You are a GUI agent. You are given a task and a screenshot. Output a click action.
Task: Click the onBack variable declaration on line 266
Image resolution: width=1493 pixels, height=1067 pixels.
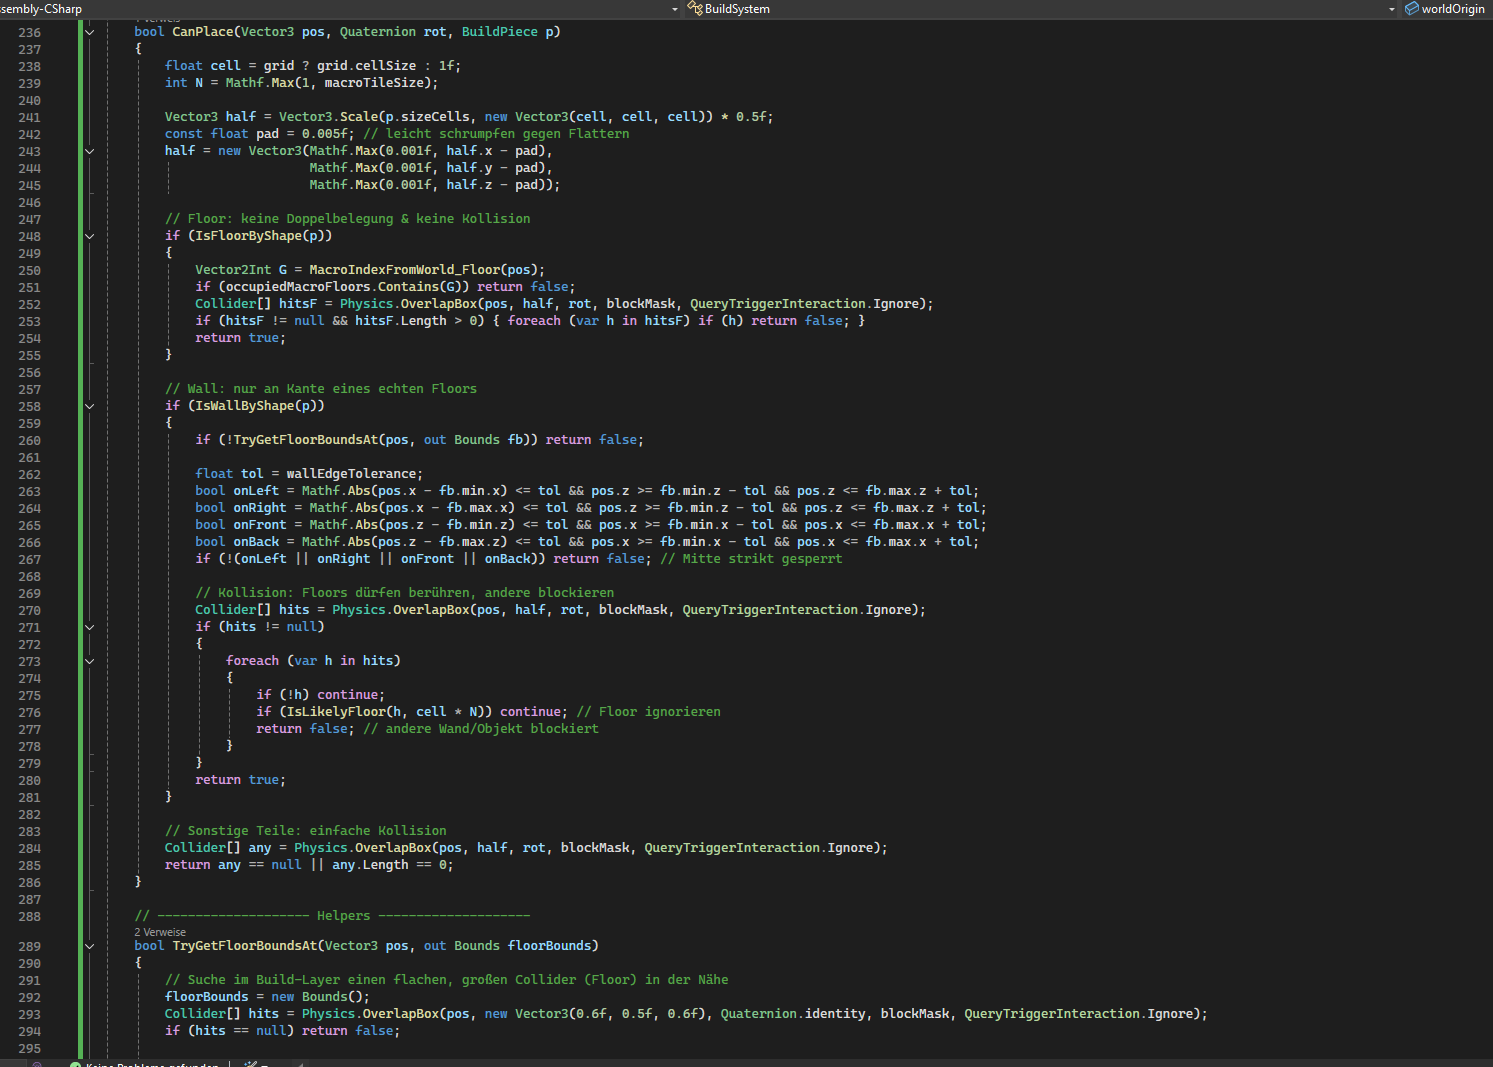click(256, 542)
